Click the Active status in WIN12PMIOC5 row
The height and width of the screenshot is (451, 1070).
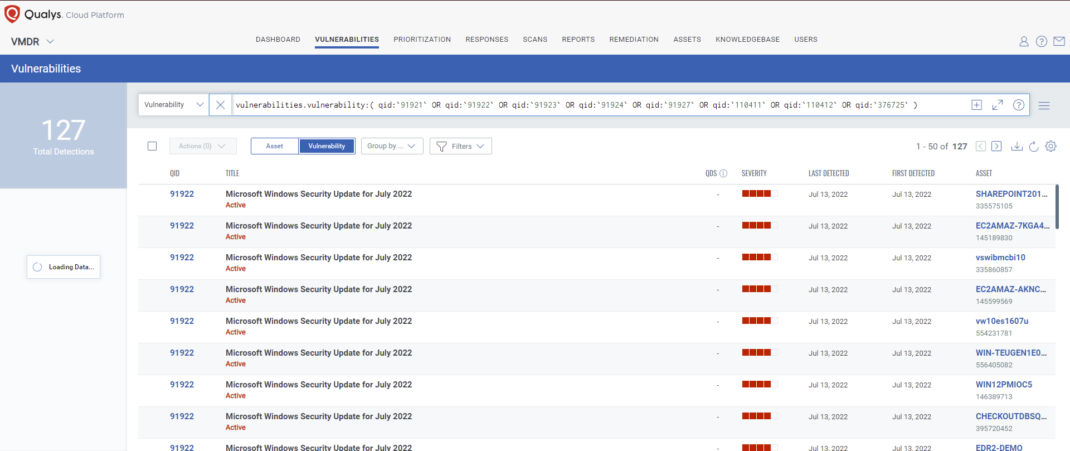(x=235, y=396)
